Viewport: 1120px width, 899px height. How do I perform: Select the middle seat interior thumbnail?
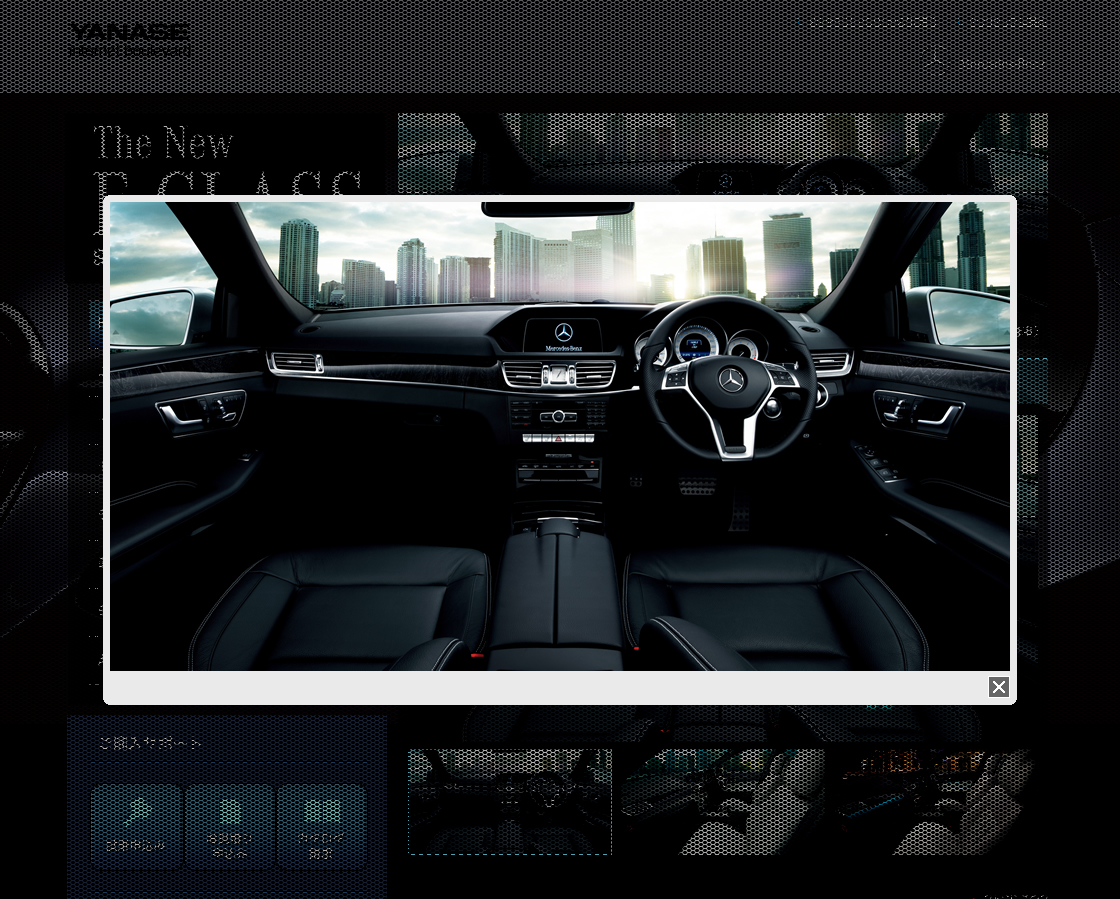pyautogui.click(x=723, y=802)
